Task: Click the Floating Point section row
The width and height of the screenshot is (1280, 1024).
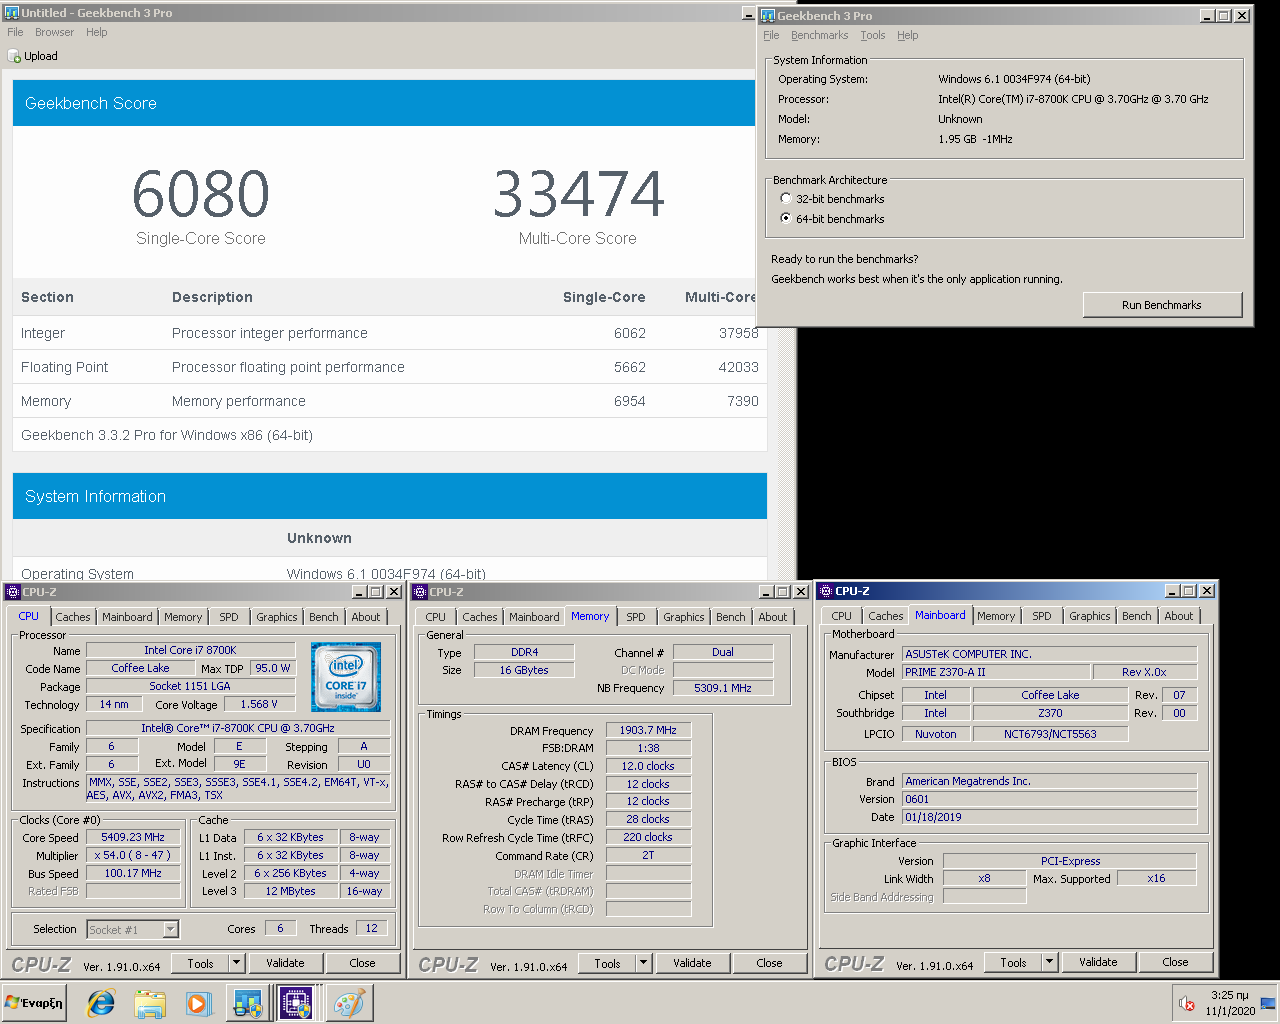Action: [x=390, y=367]
